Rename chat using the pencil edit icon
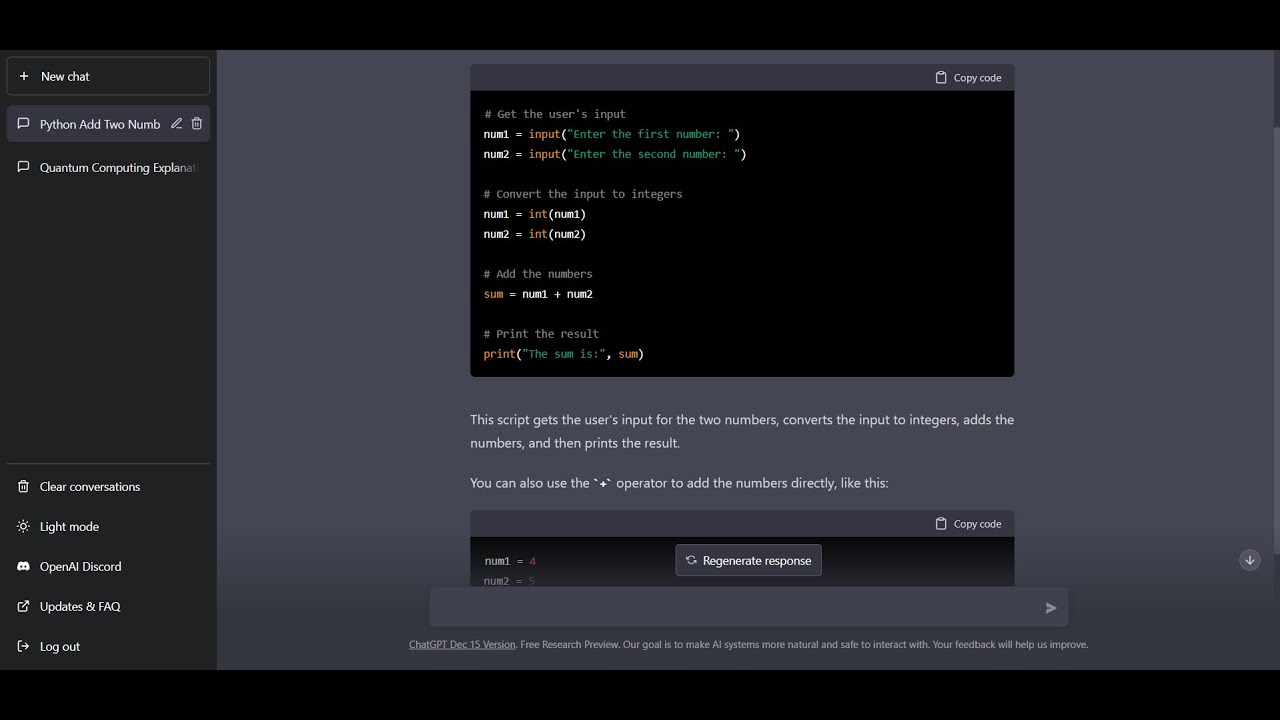 click(176, 124)
